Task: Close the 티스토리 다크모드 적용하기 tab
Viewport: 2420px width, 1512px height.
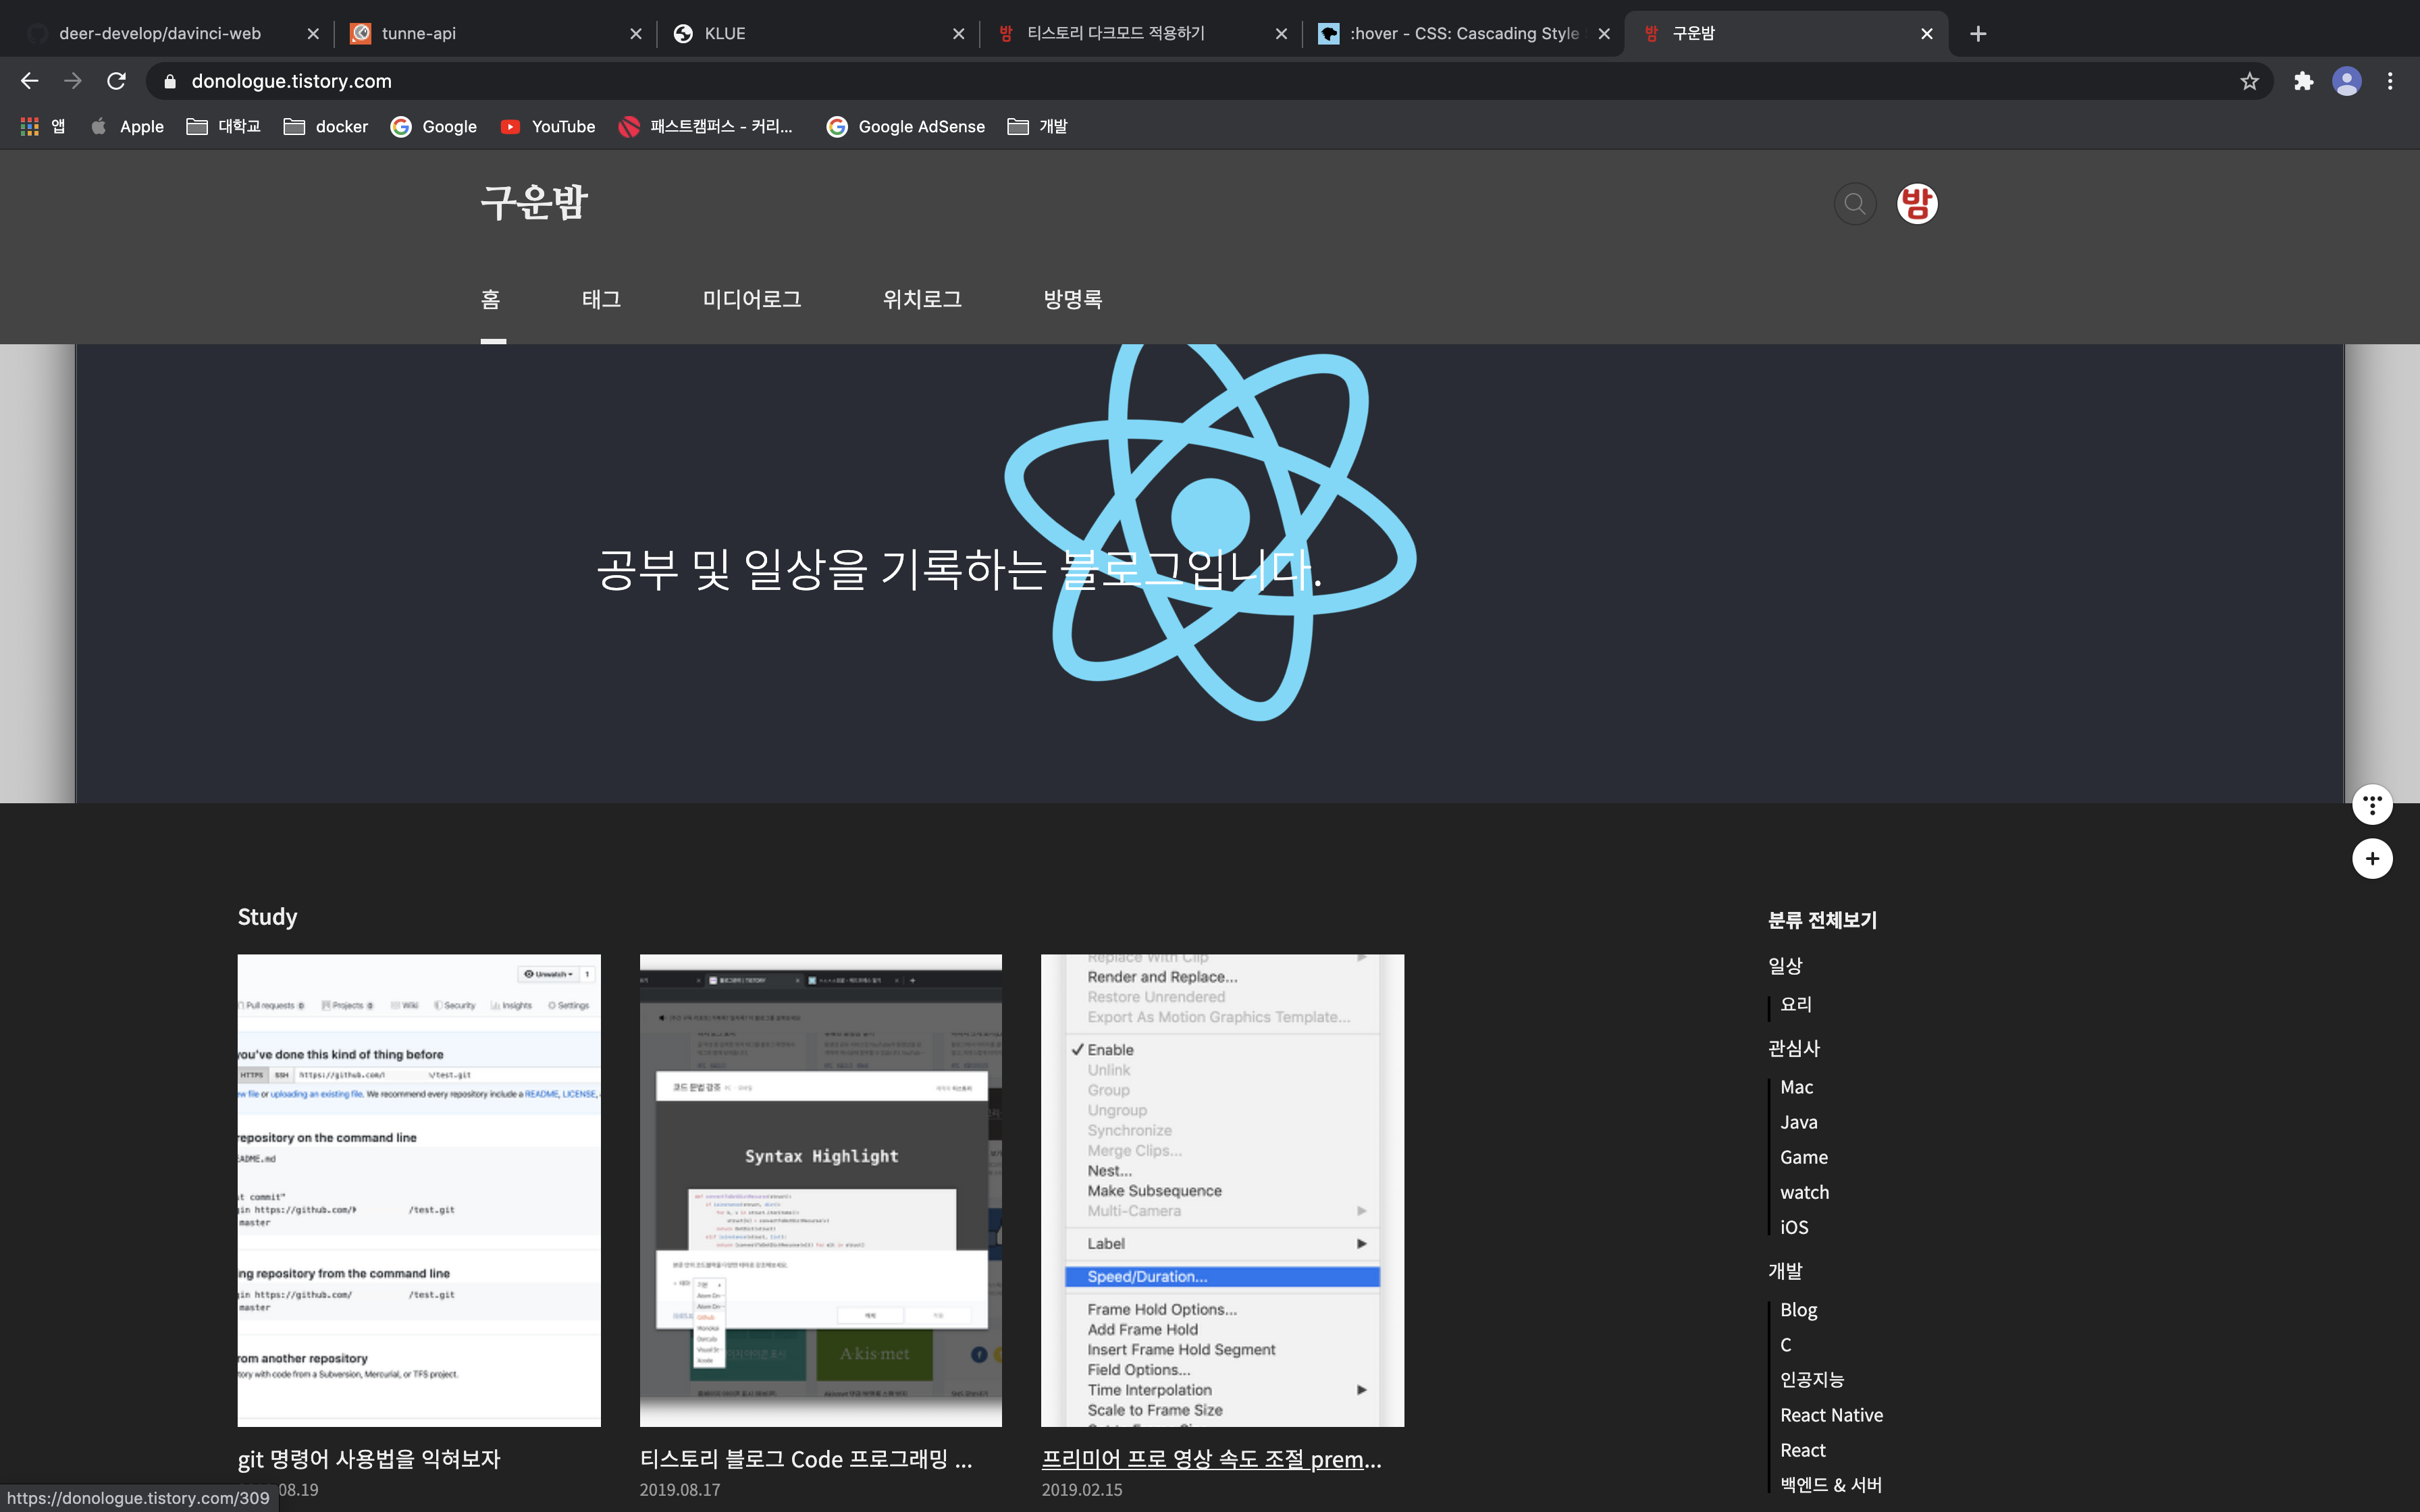Action: pos(1281,34)
